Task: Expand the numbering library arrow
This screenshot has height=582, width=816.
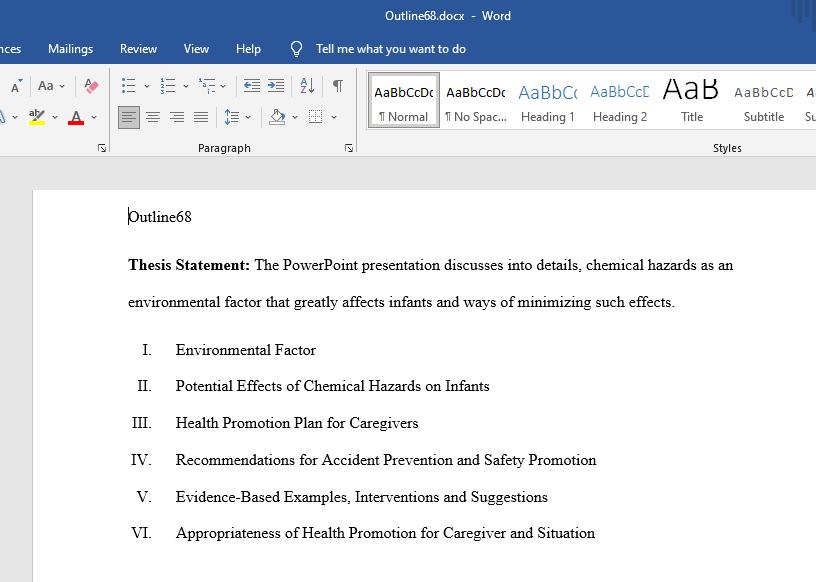Action: pyautogui.click(x=186, y=86)
